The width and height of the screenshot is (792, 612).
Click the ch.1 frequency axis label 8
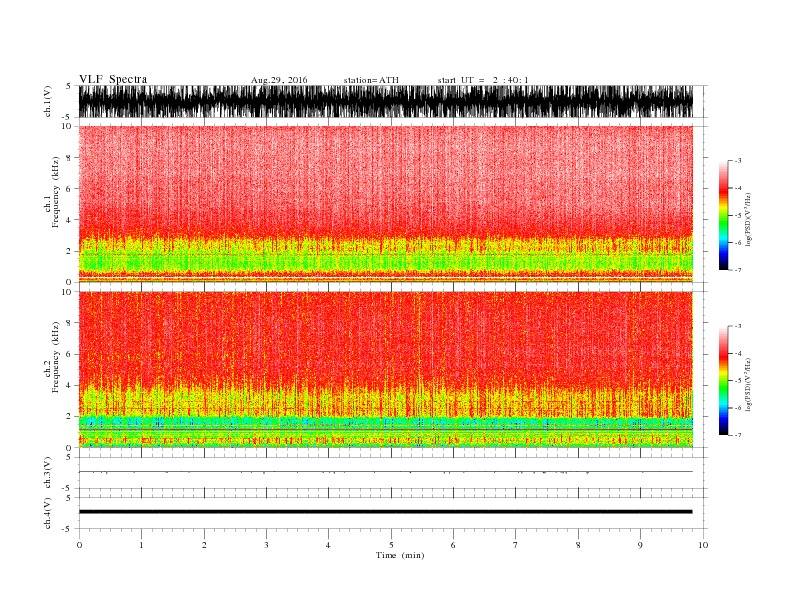pyautogui.click(x=69, y=157)
